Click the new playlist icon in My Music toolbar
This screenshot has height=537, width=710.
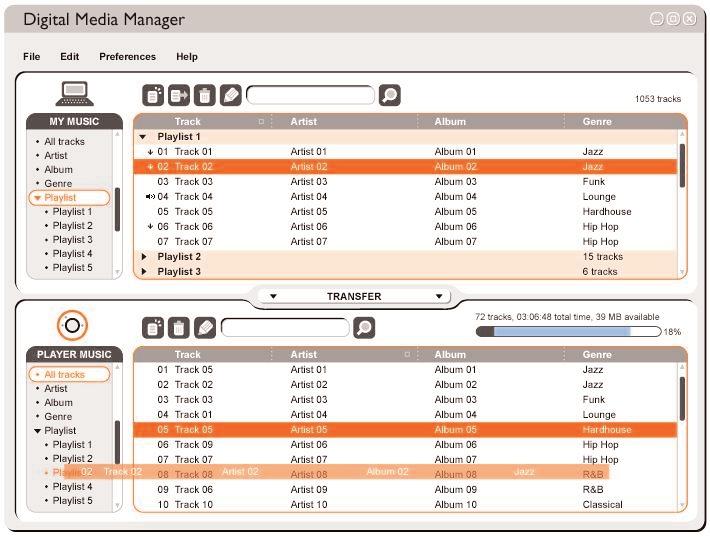tap(153, 96)
